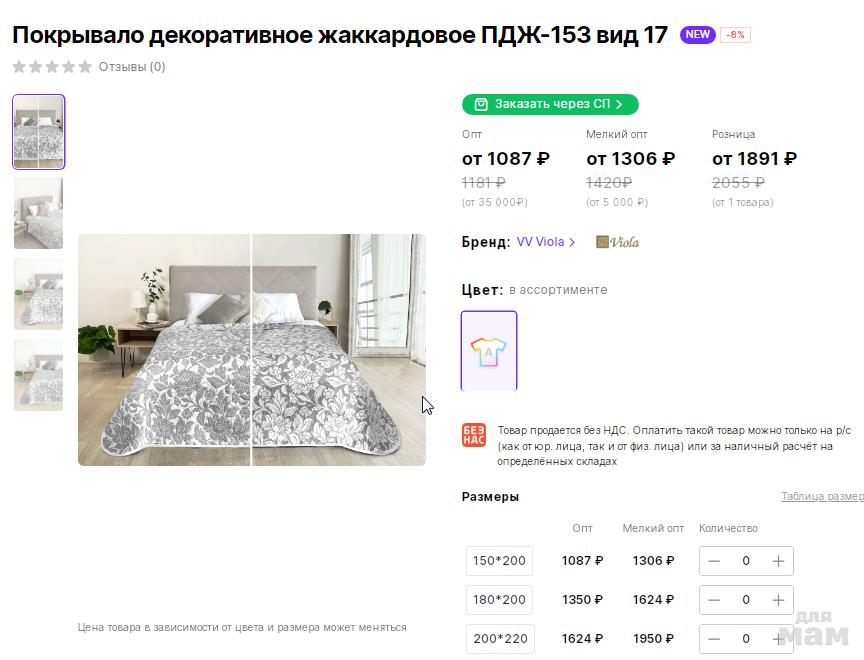Click quantity field for size 200*220
This screenshot has width=864, height=660.
(746, 639)
